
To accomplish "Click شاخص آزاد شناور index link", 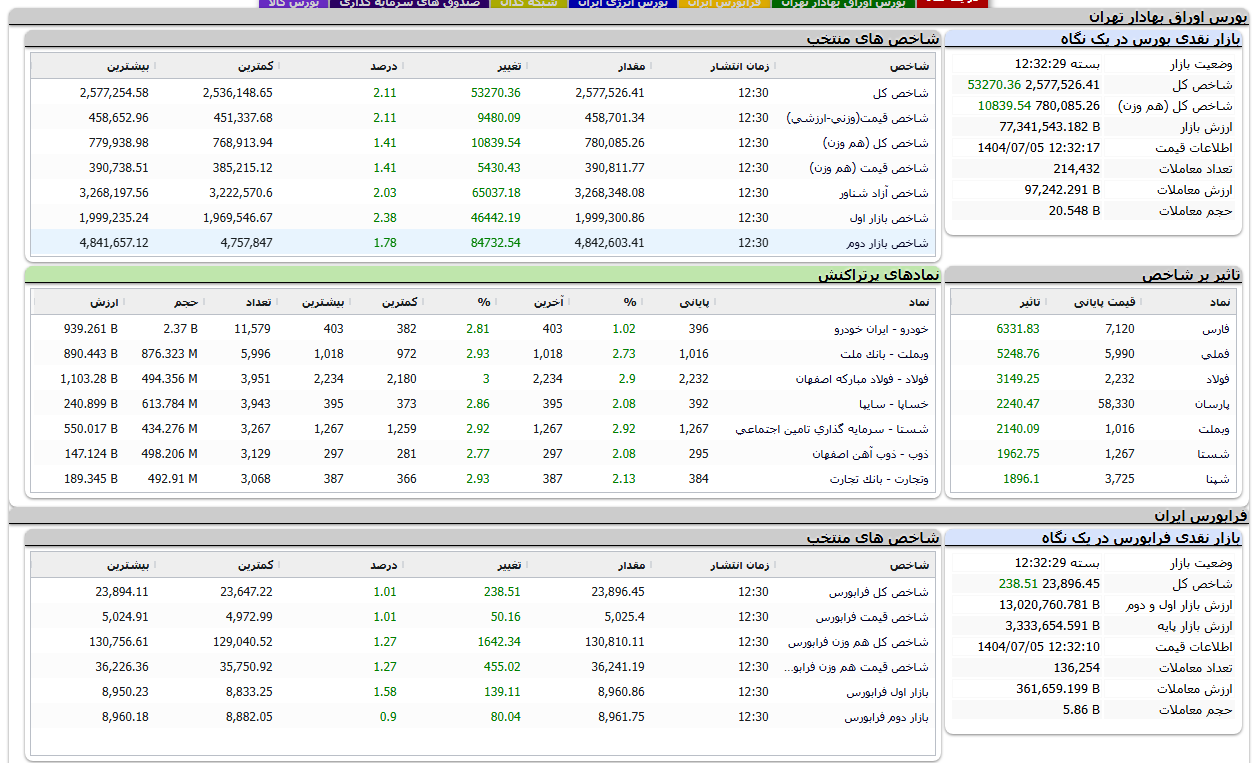I will 883,193.
